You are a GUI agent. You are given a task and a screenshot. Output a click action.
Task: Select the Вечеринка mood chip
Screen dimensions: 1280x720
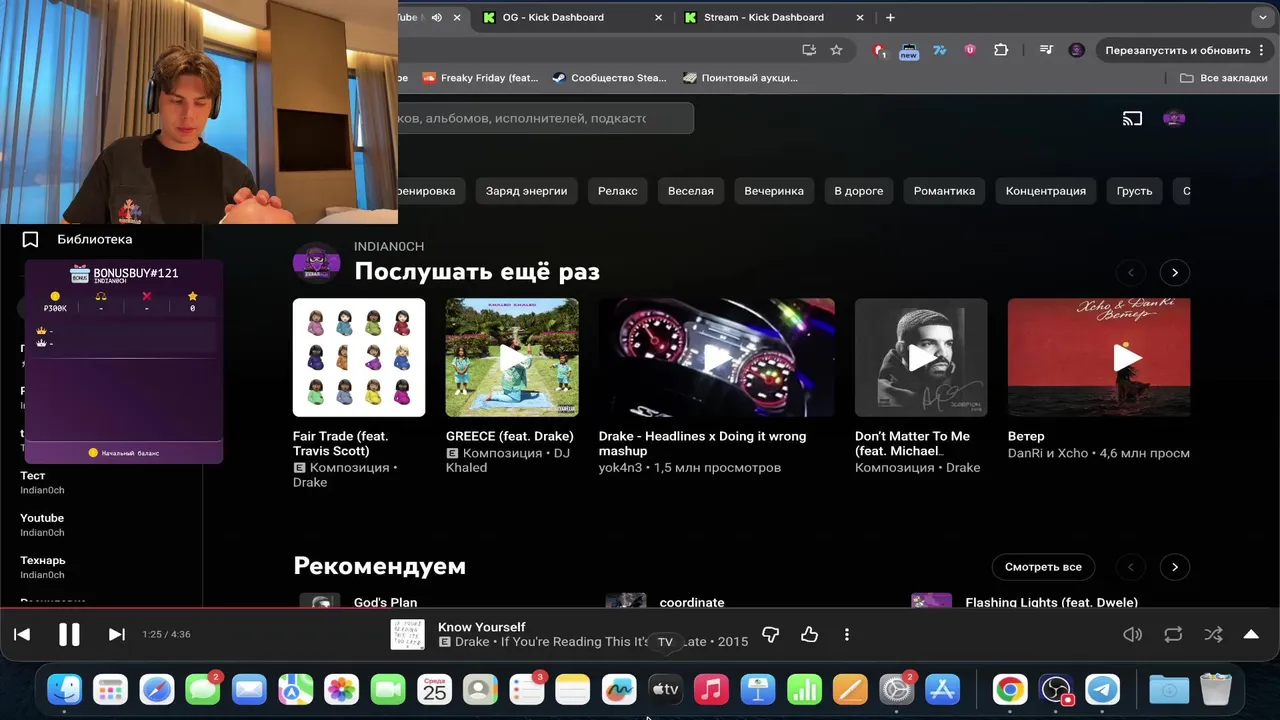(774, 190)
